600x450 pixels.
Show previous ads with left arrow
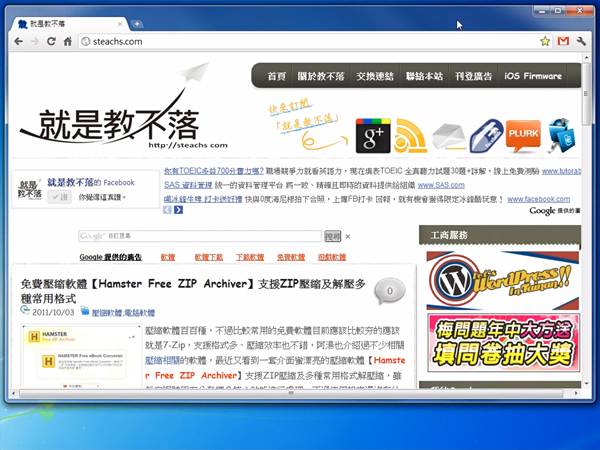point(167,210)
